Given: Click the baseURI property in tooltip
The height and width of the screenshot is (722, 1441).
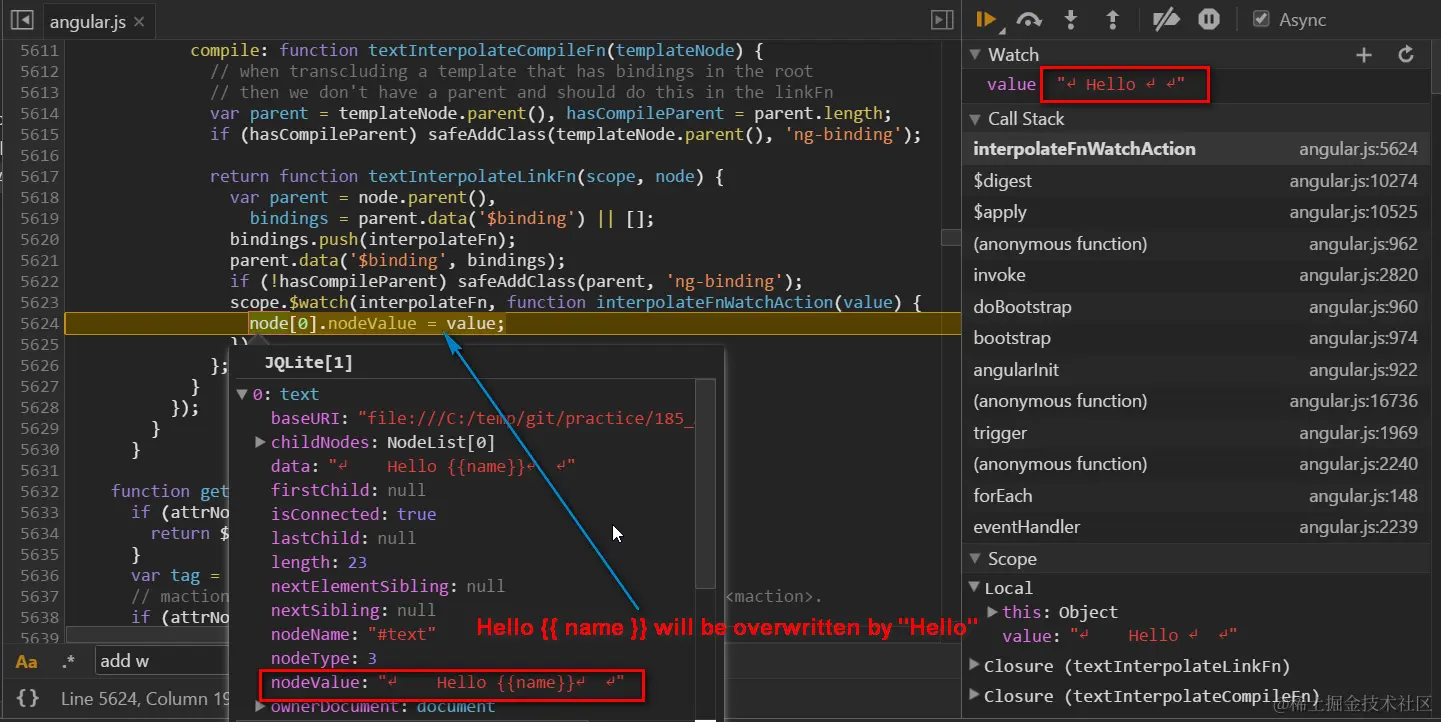Looking at the screenshot, I should [309, 418].
